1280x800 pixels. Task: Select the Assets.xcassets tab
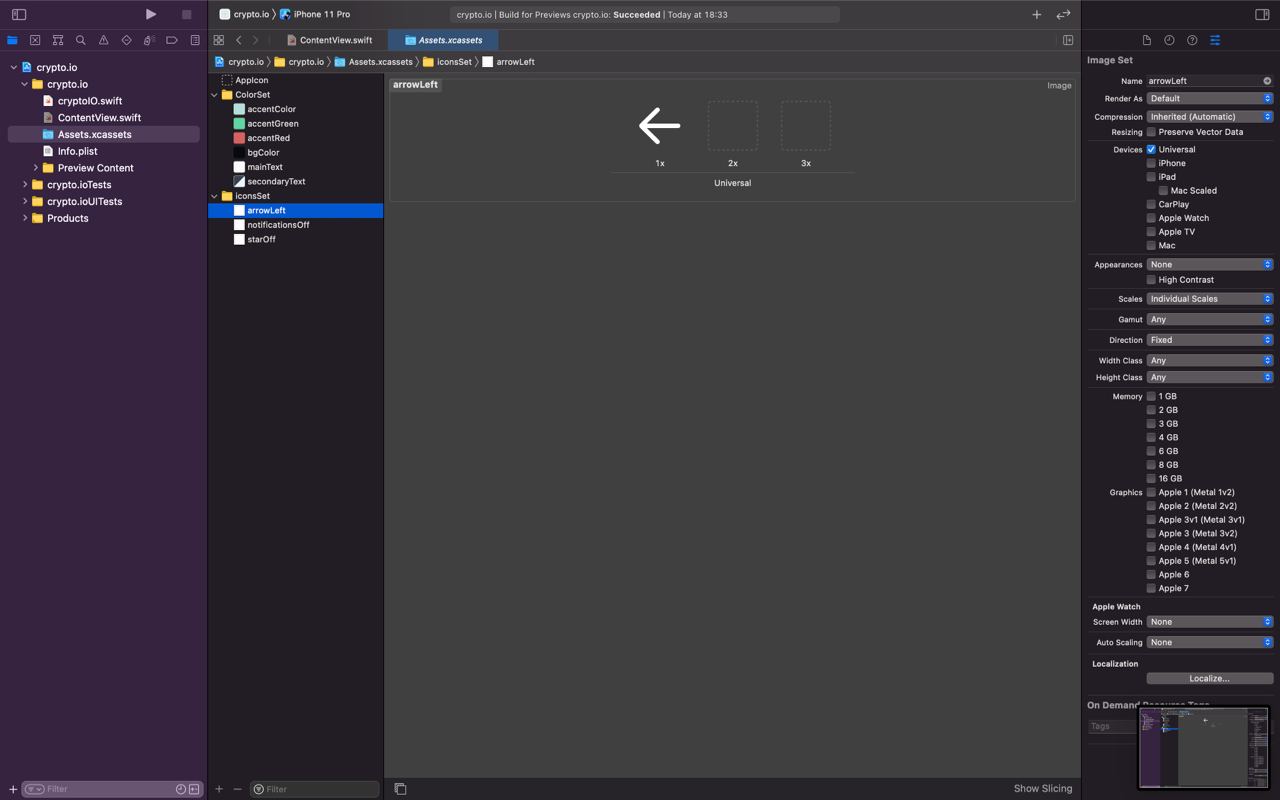point(443,40)
